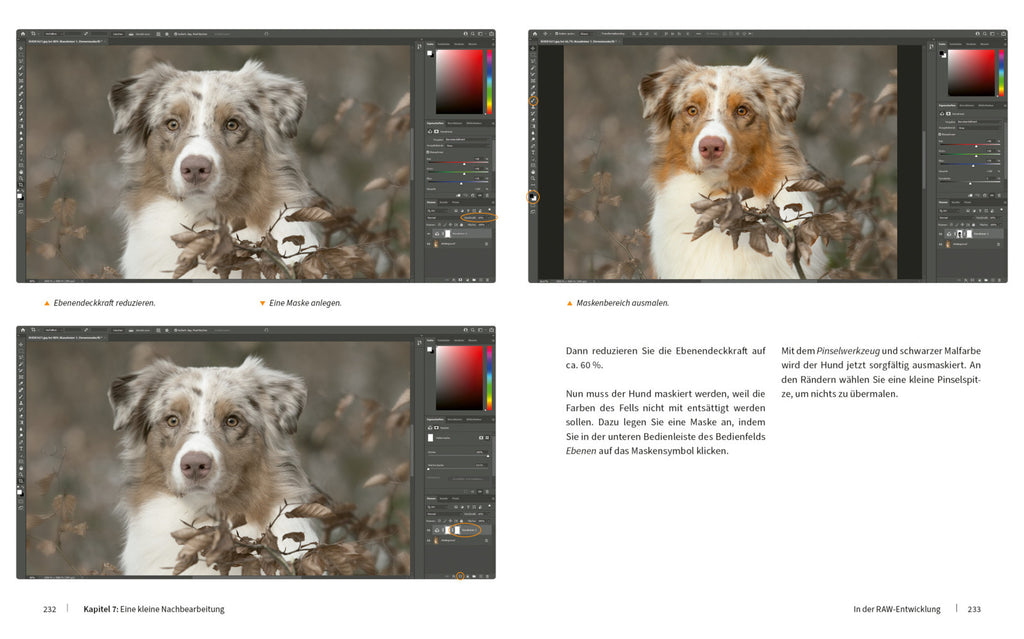Screen dimensions: 1024x639
Task: Click the layer mask thumbnail in top-right Layers panel
Action: [968, 234]
